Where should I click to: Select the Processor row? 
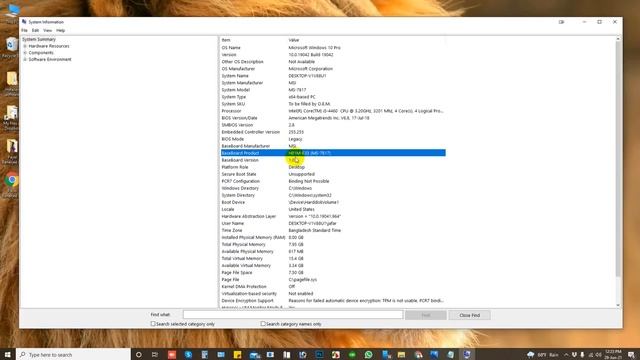(x=333, y=111)
